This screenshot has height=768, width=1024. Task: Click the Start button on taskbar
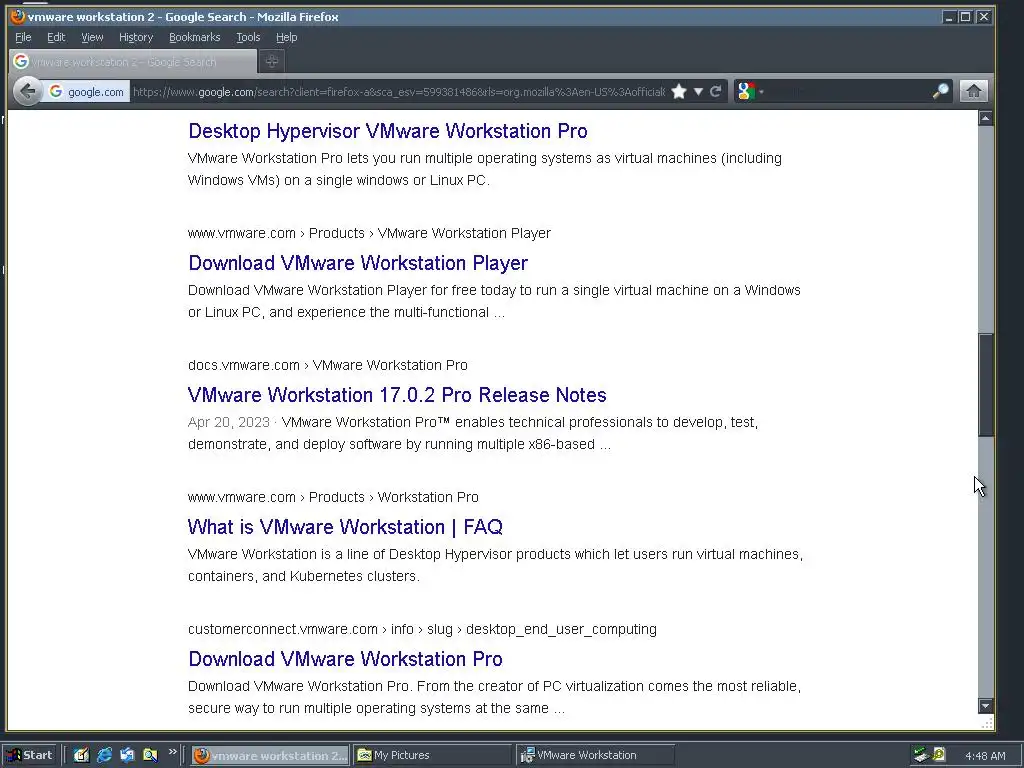tap(30, 755)
